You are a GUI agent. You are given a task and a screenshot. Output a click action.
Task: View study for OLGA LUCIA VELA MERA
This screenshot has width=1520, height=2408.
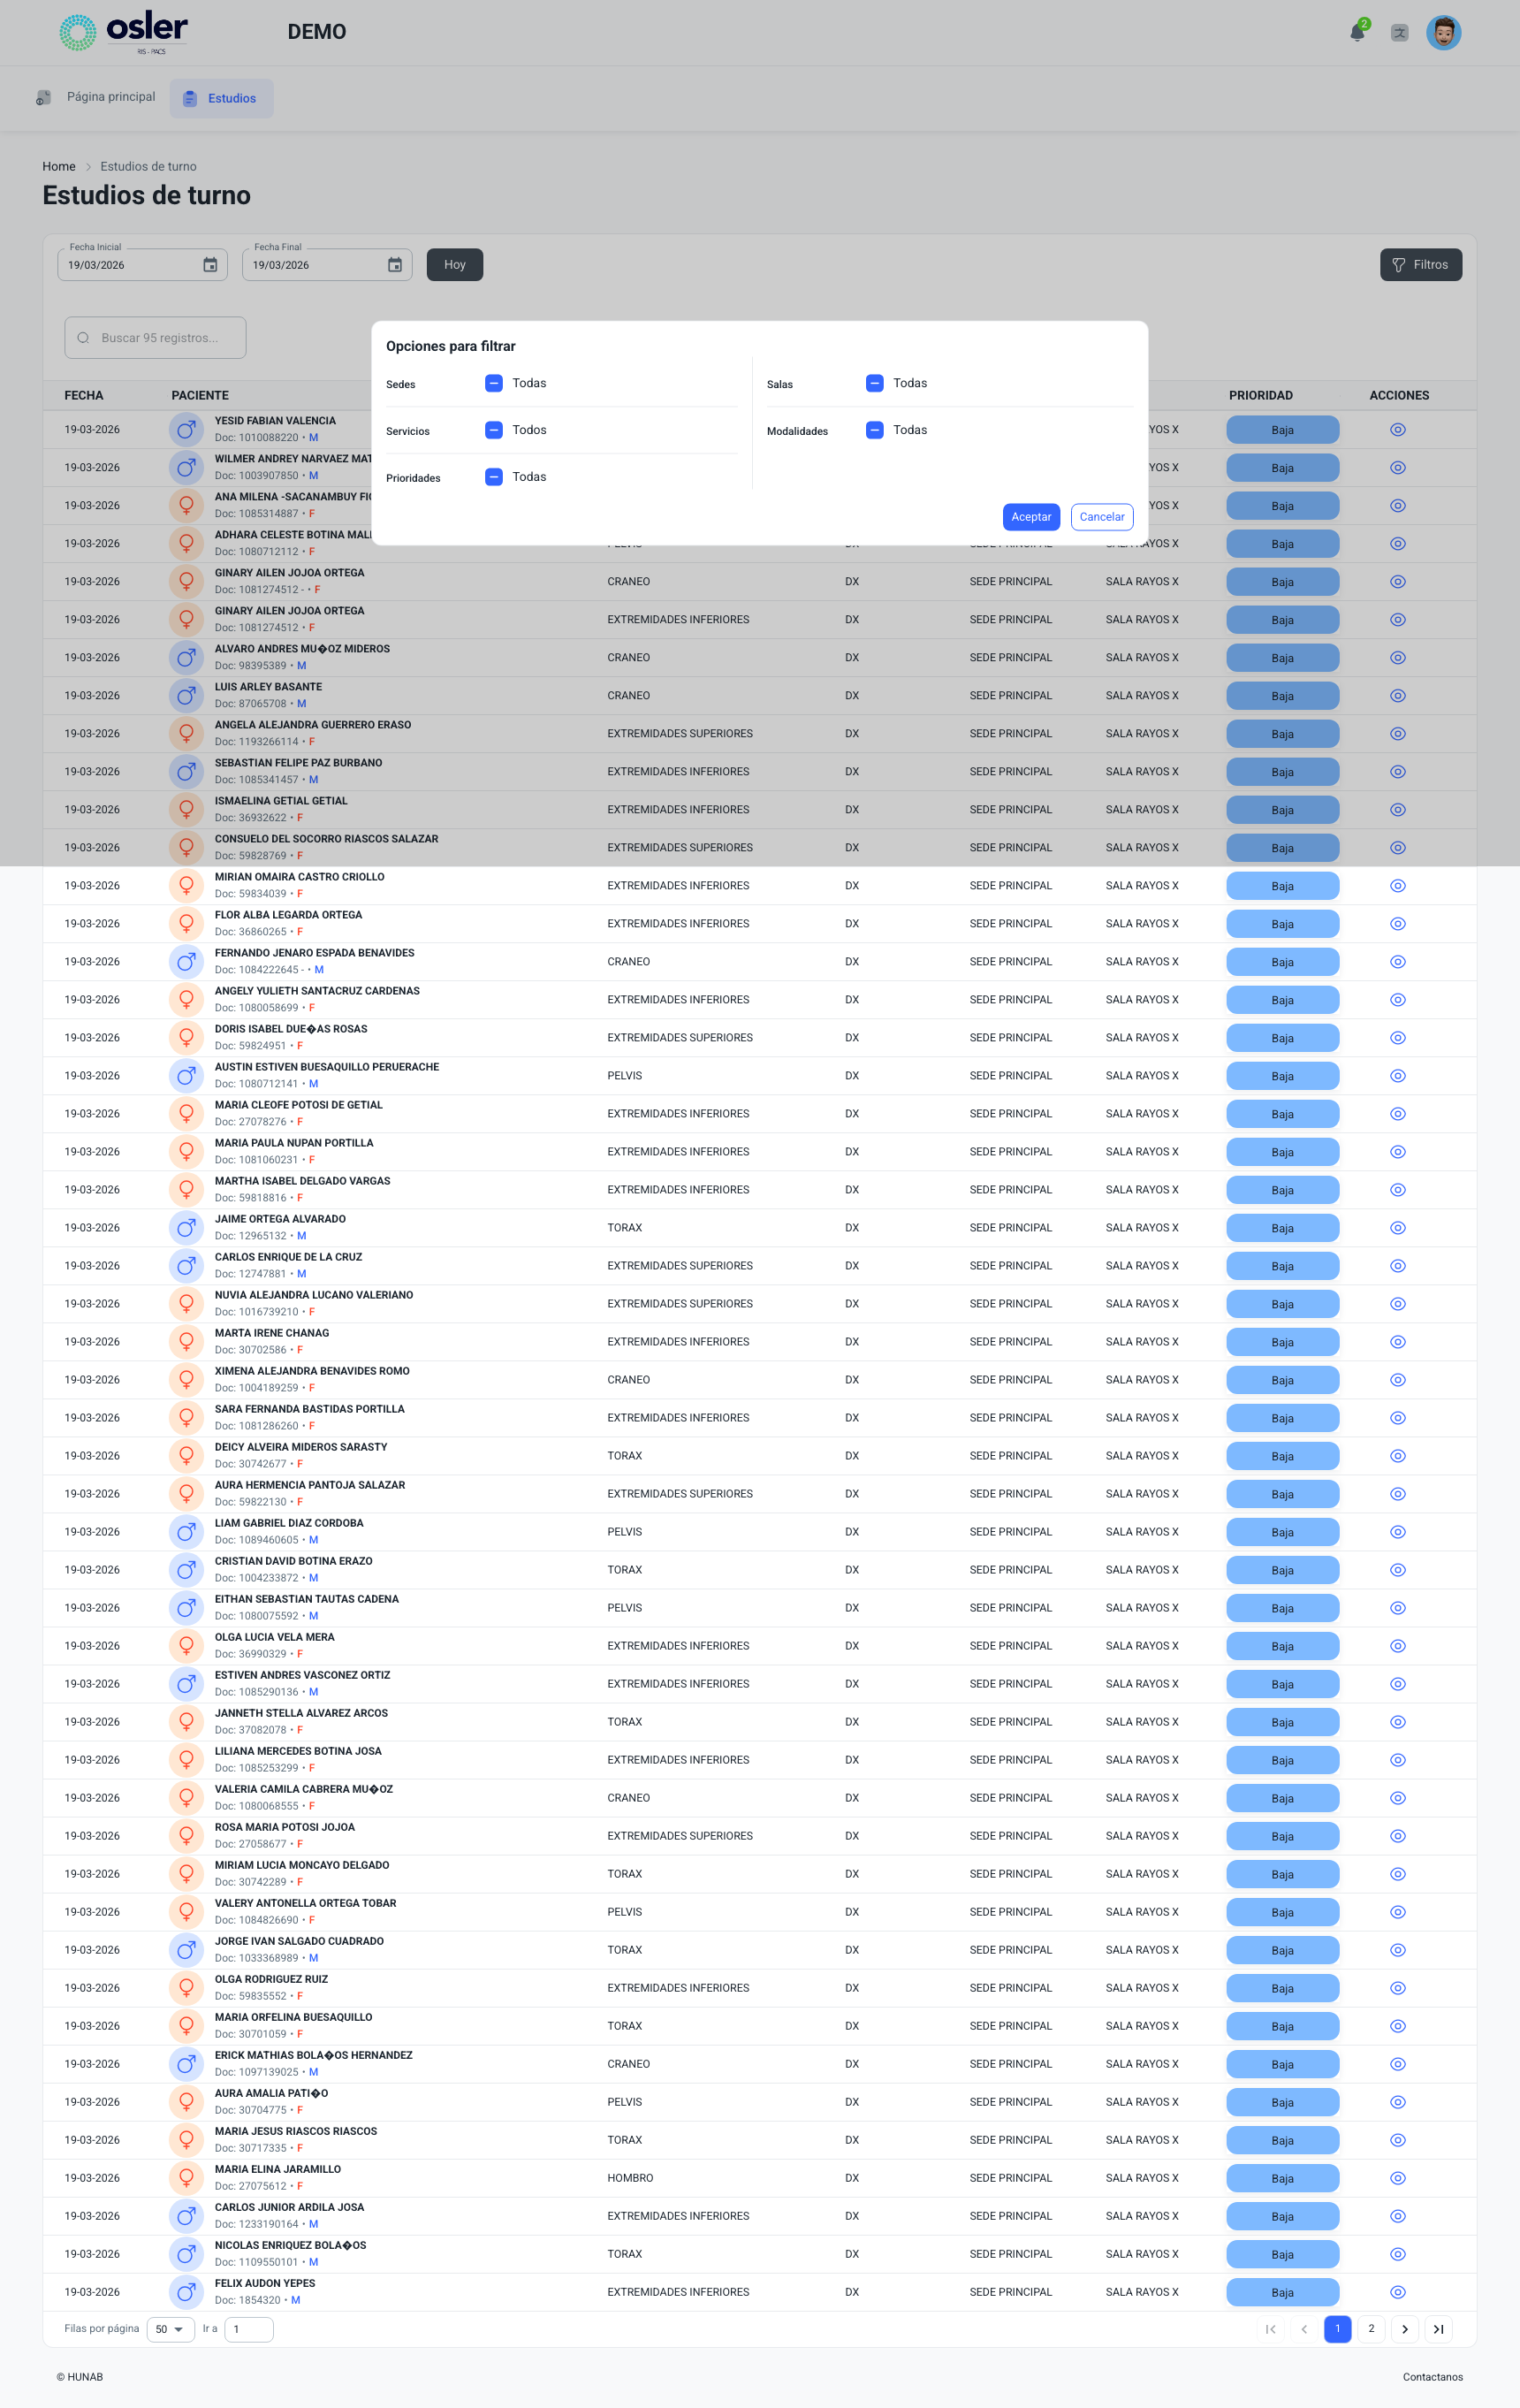coord(1398,1646)
